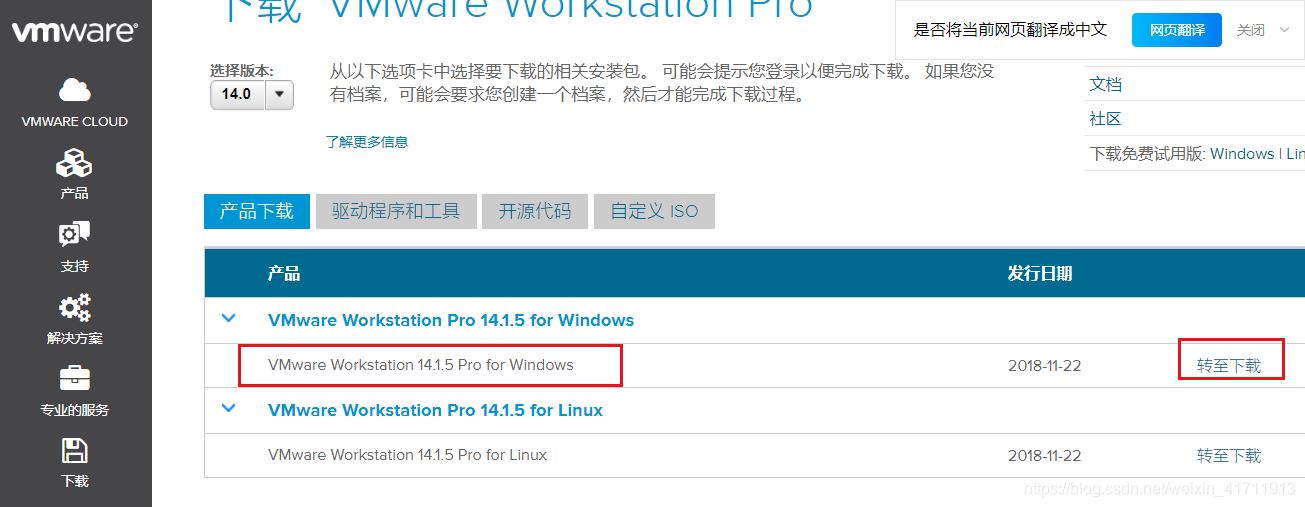Screen dimensions: 1305x507
Task: Open the version 14.0 dropdown
Action: [252, 94]
